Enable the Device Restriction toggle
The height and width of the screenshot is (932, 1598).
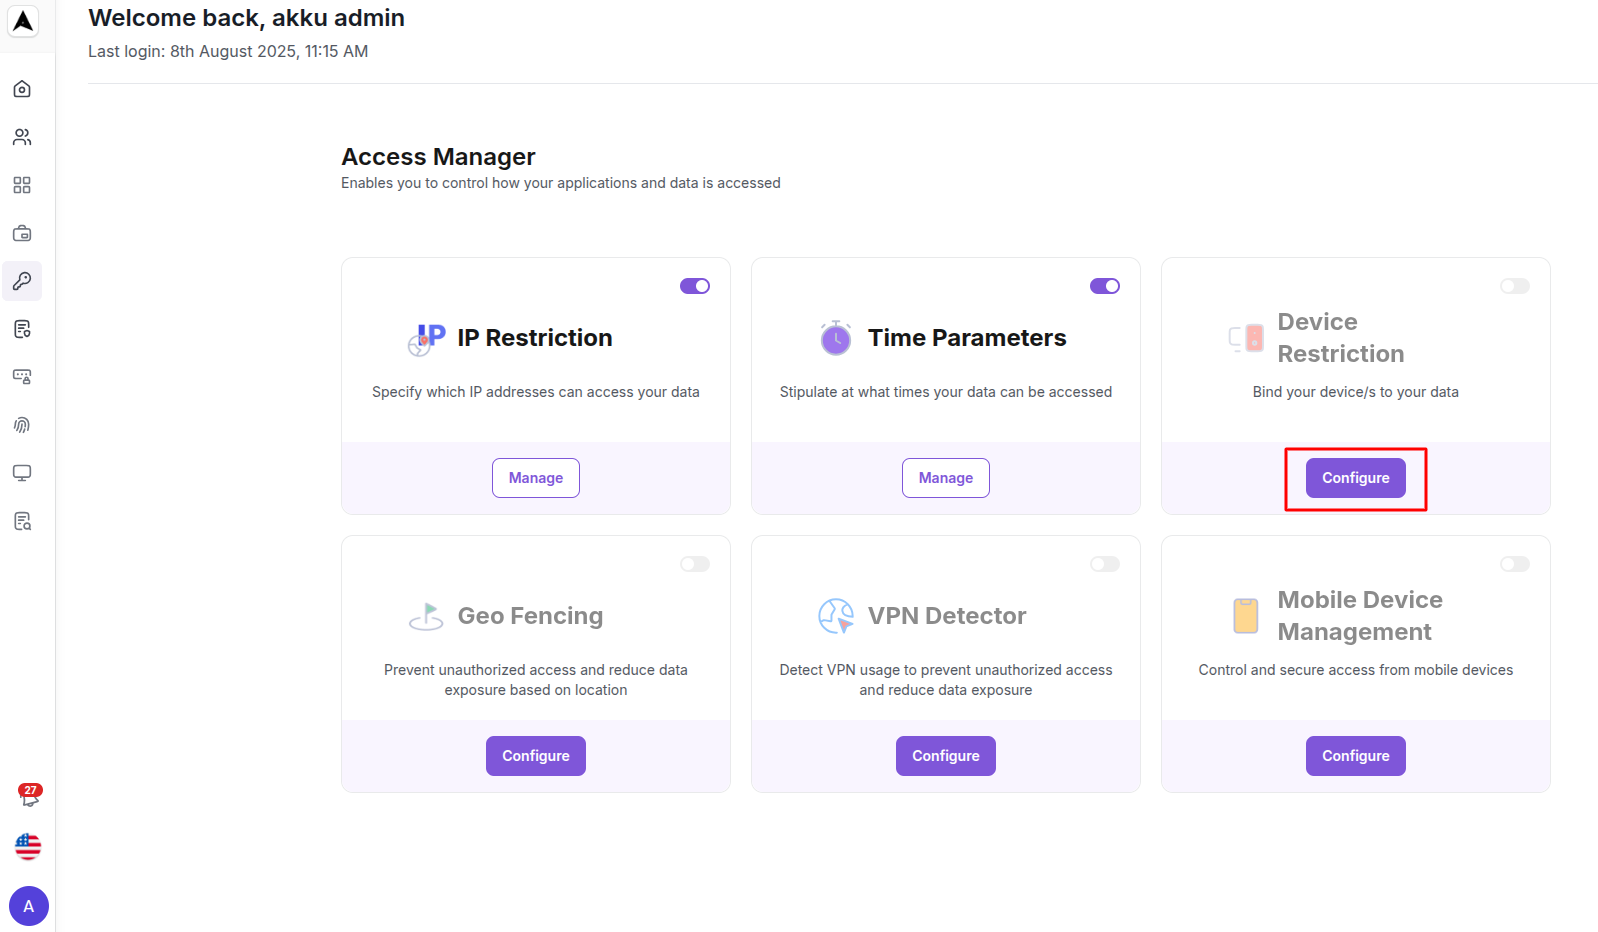[1515, 286]
